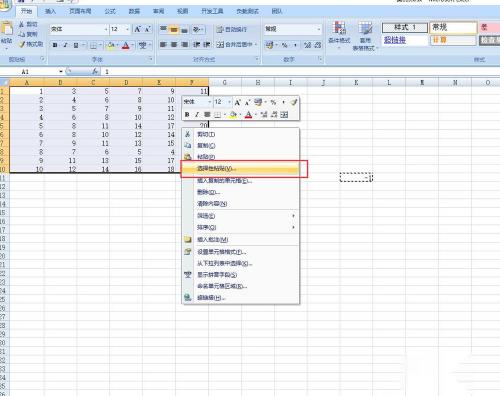Screen dimensions: 500x396
Task: Click the Merge and Center (合并后居中) button
Action: point(235,44)
